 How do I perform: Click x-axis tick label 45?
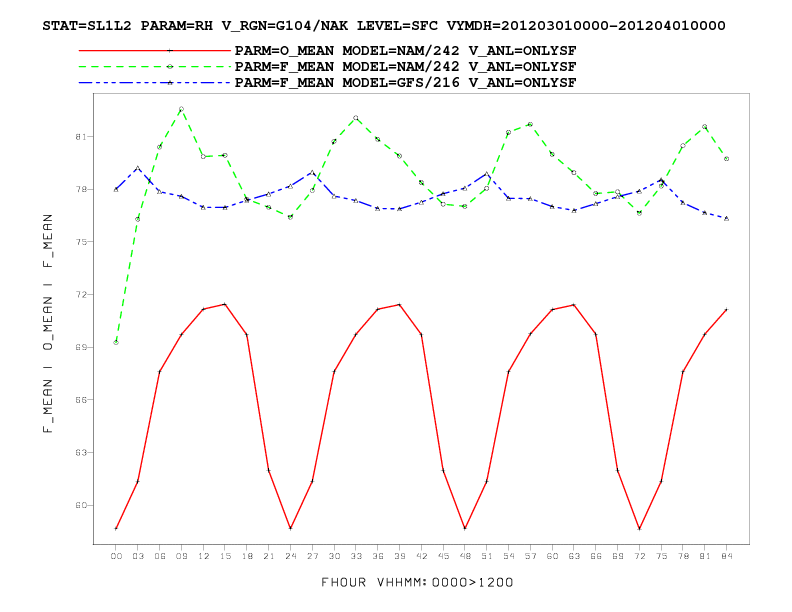click(x=443, y=556)
